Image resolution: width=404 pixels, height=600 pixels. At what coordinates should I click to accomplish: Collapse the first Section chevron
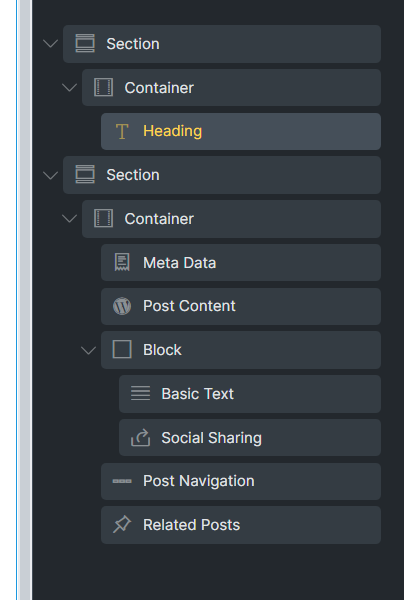[50, 44]
